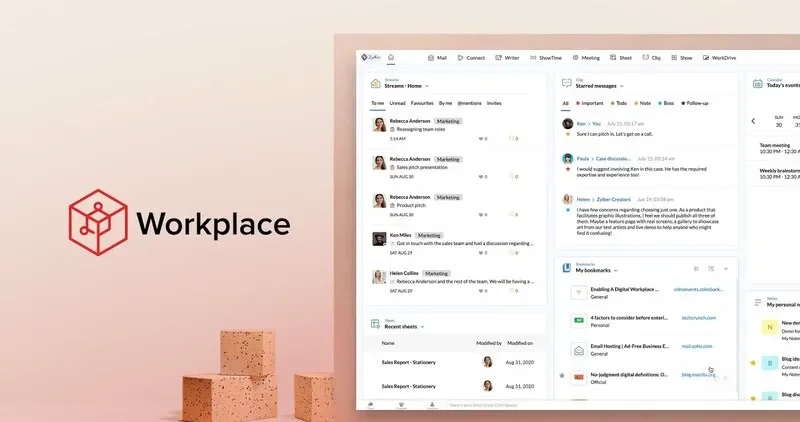Viewport: 800px width, 422px height.
Task: Filter starred messages by Important
Action: [x=590, y=103]
